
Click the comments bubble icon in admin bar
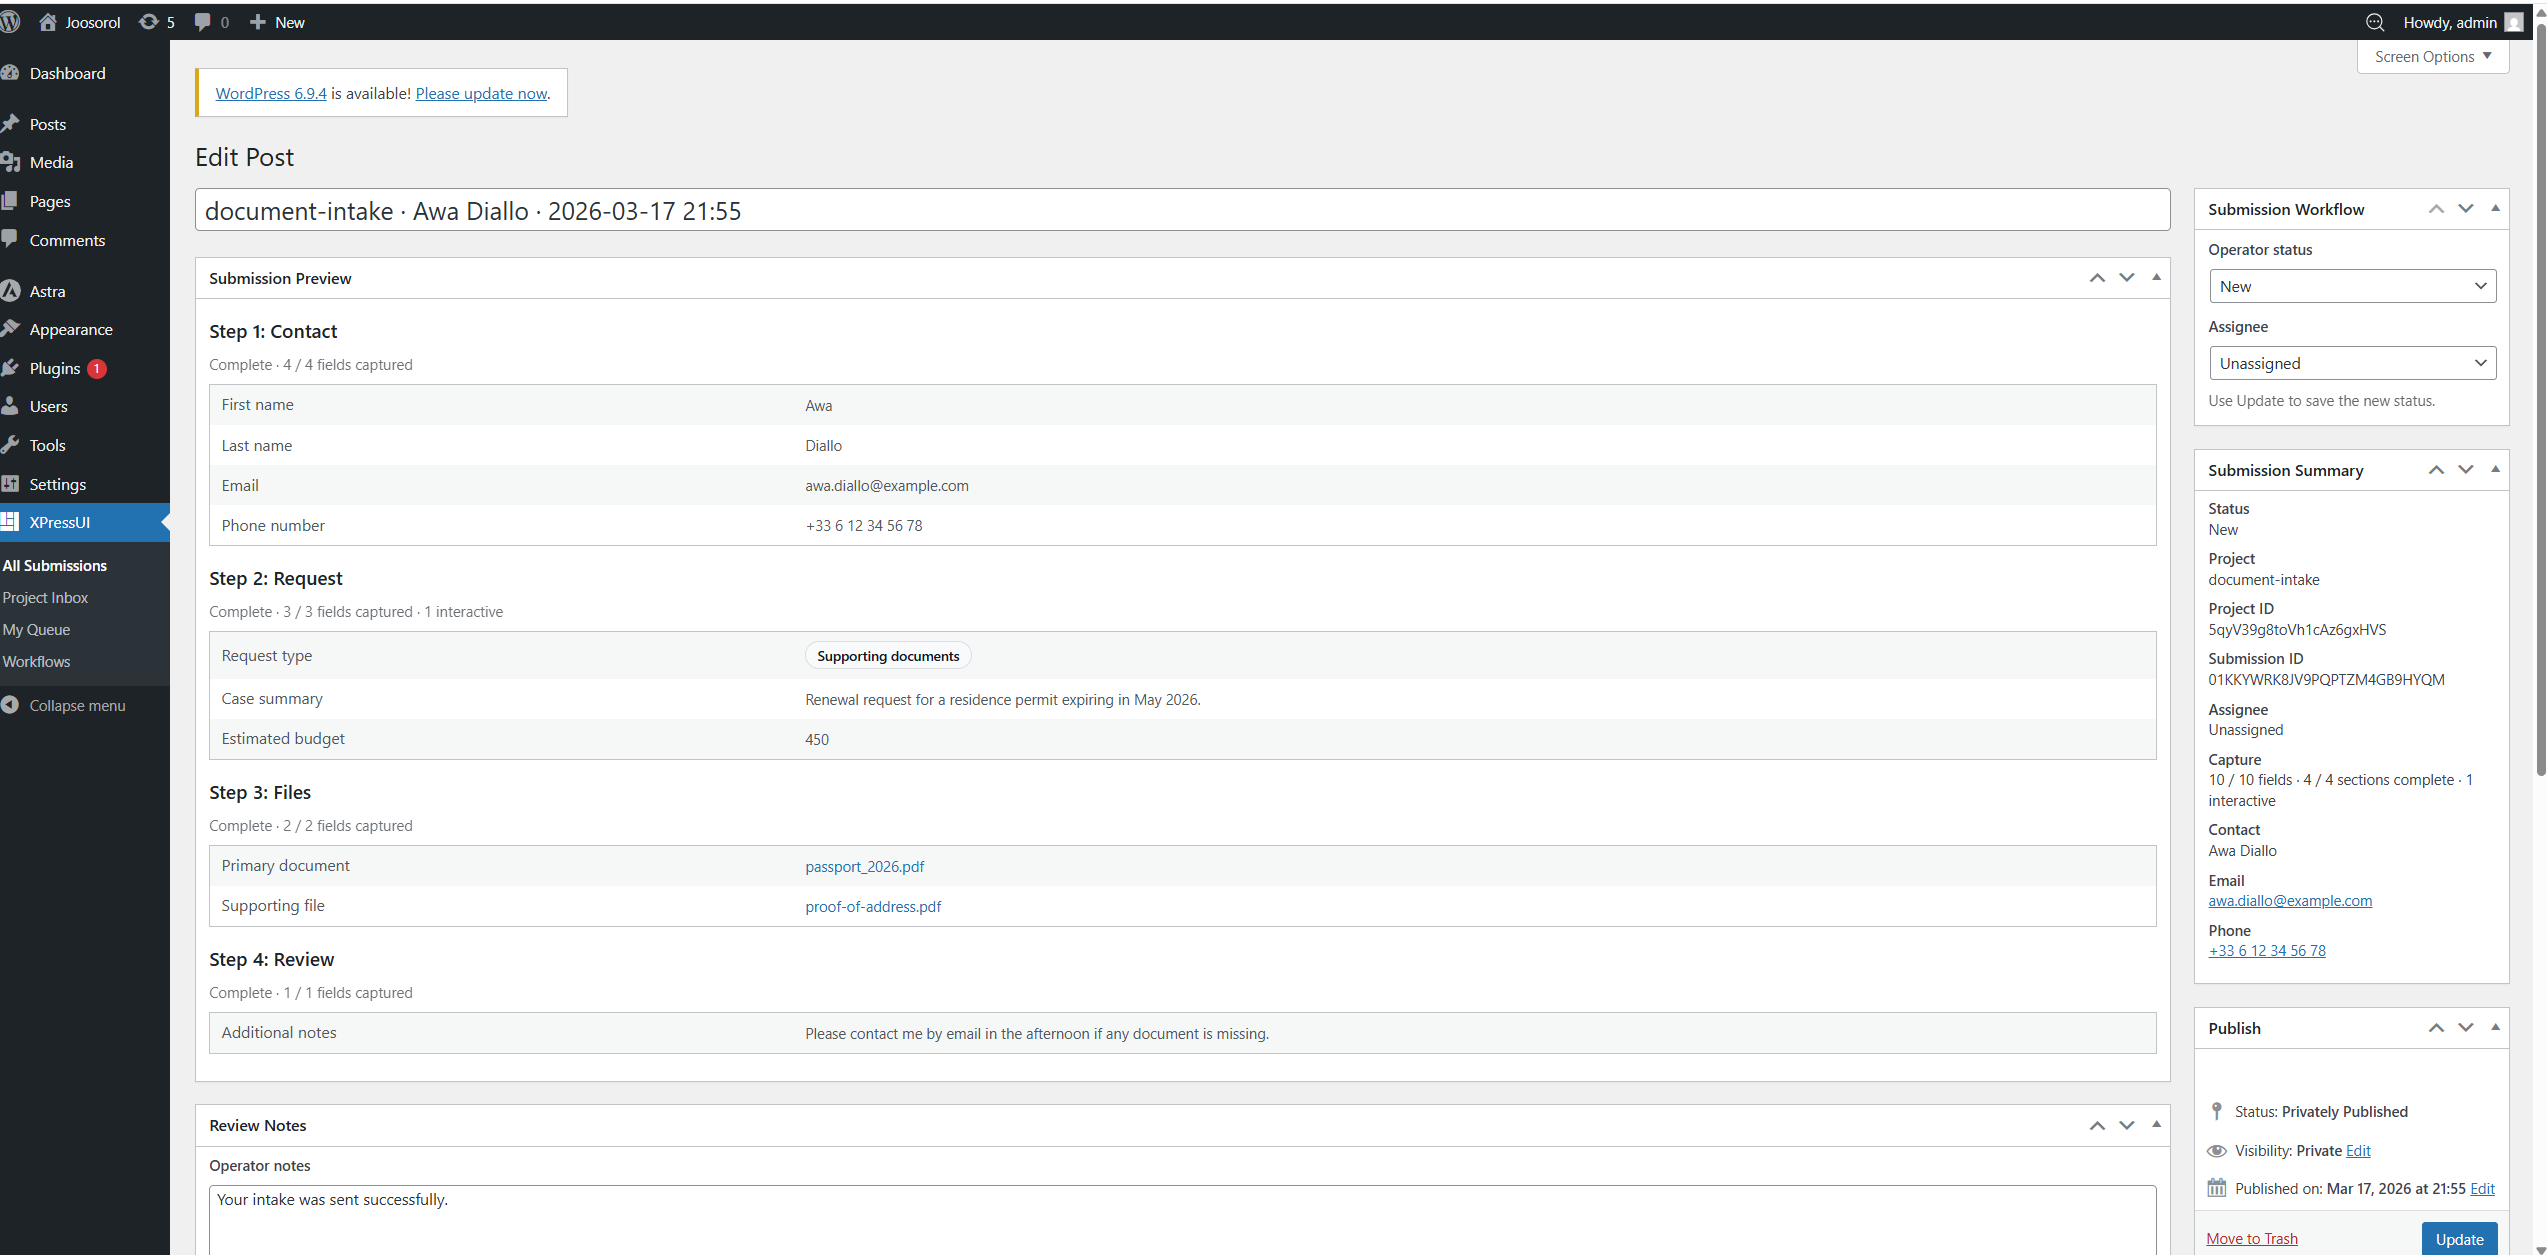point(203,22)
